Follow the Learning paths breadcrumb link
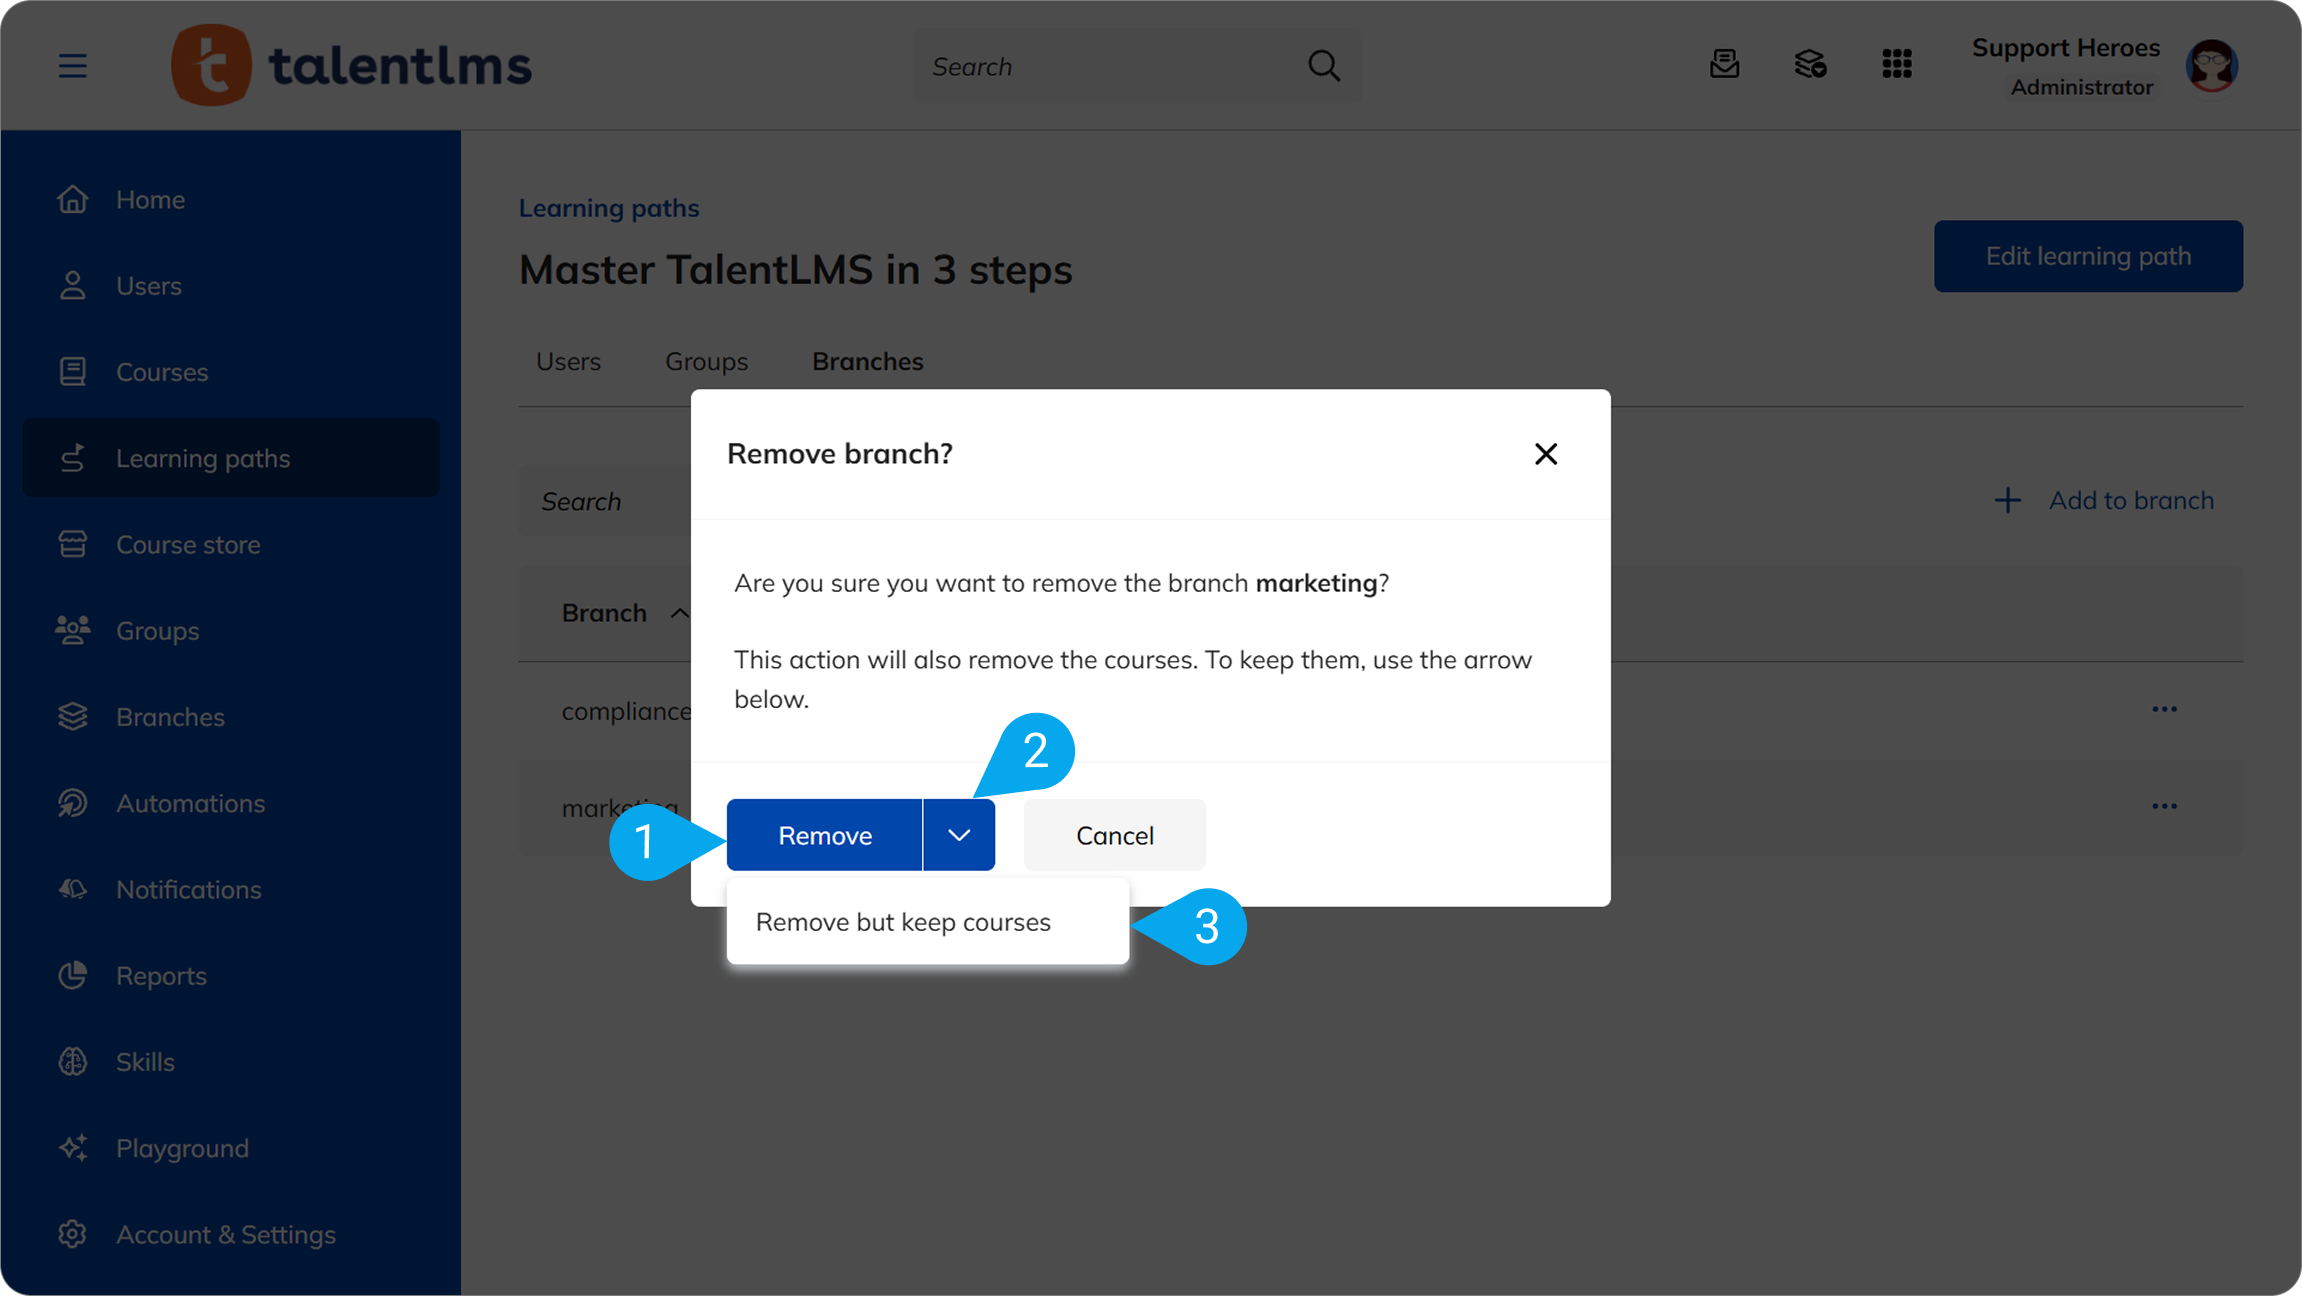Screen dimensions: 2302x1296 (609, 208)
